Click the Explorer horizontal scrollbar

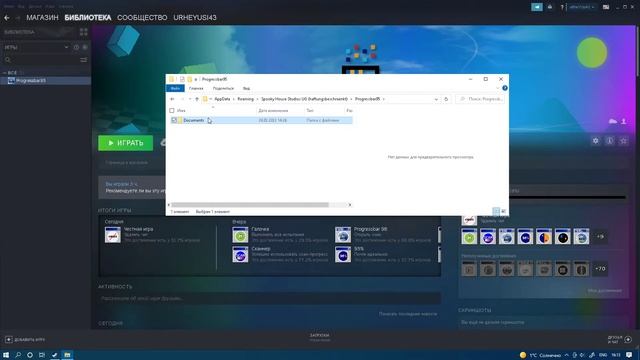(x=250, y=205)
